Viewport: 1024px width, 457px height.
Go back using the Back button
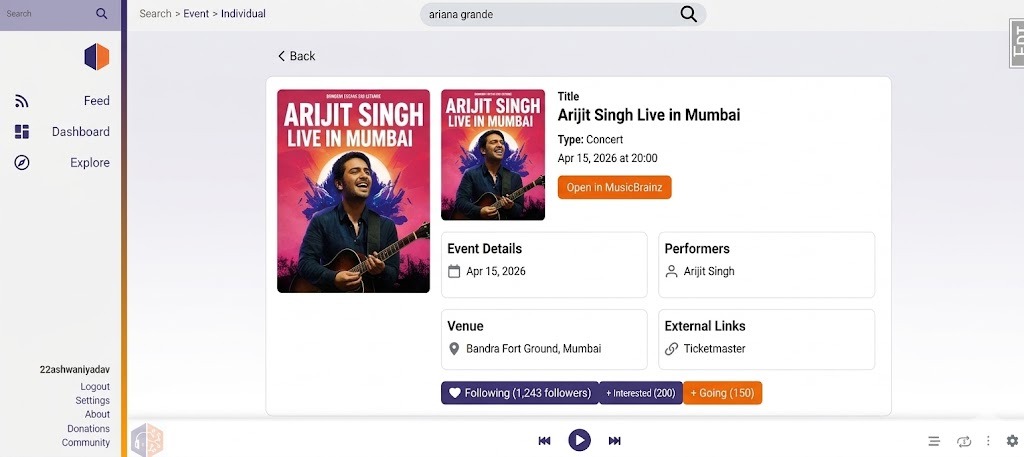tap(296, 56)
